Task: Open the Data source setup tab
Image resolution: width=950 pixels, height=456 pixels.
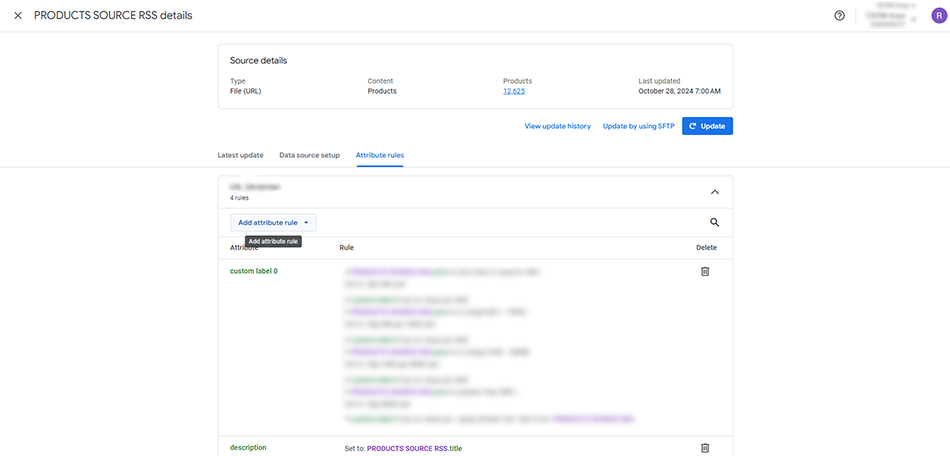Action: 309,155
